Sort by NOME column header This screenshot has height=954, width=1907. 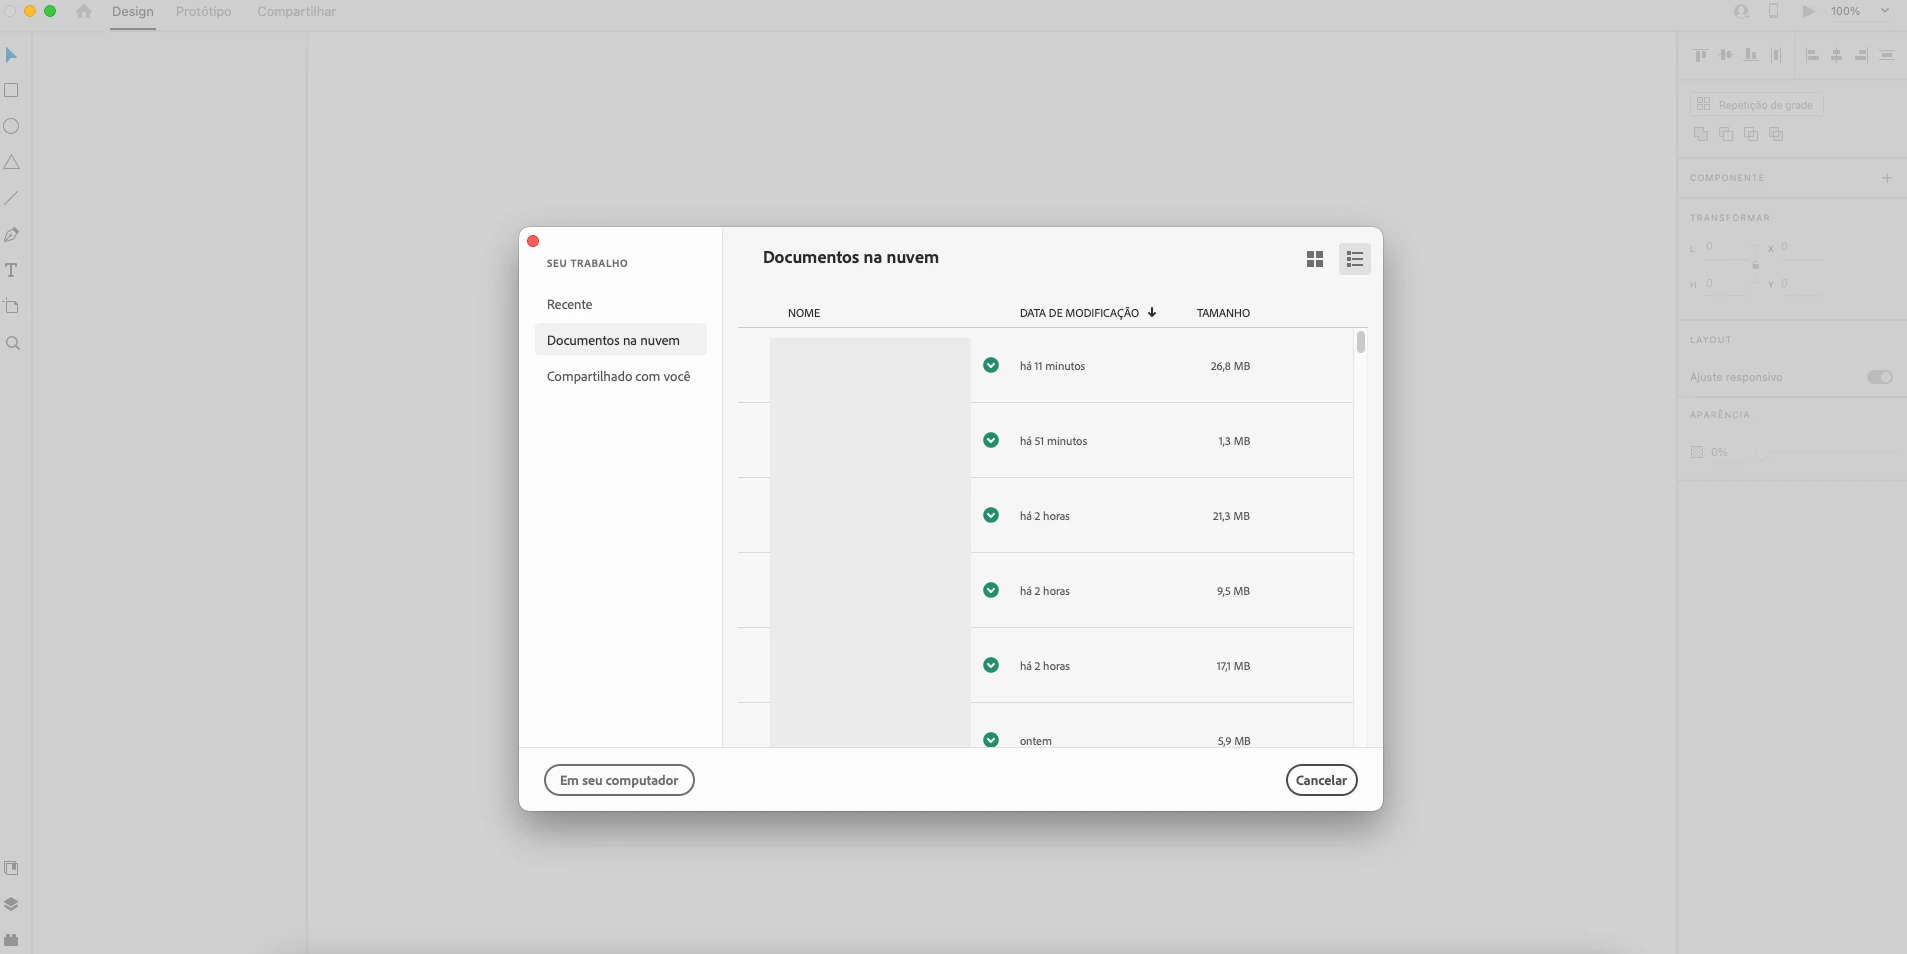tap(804, 313)
